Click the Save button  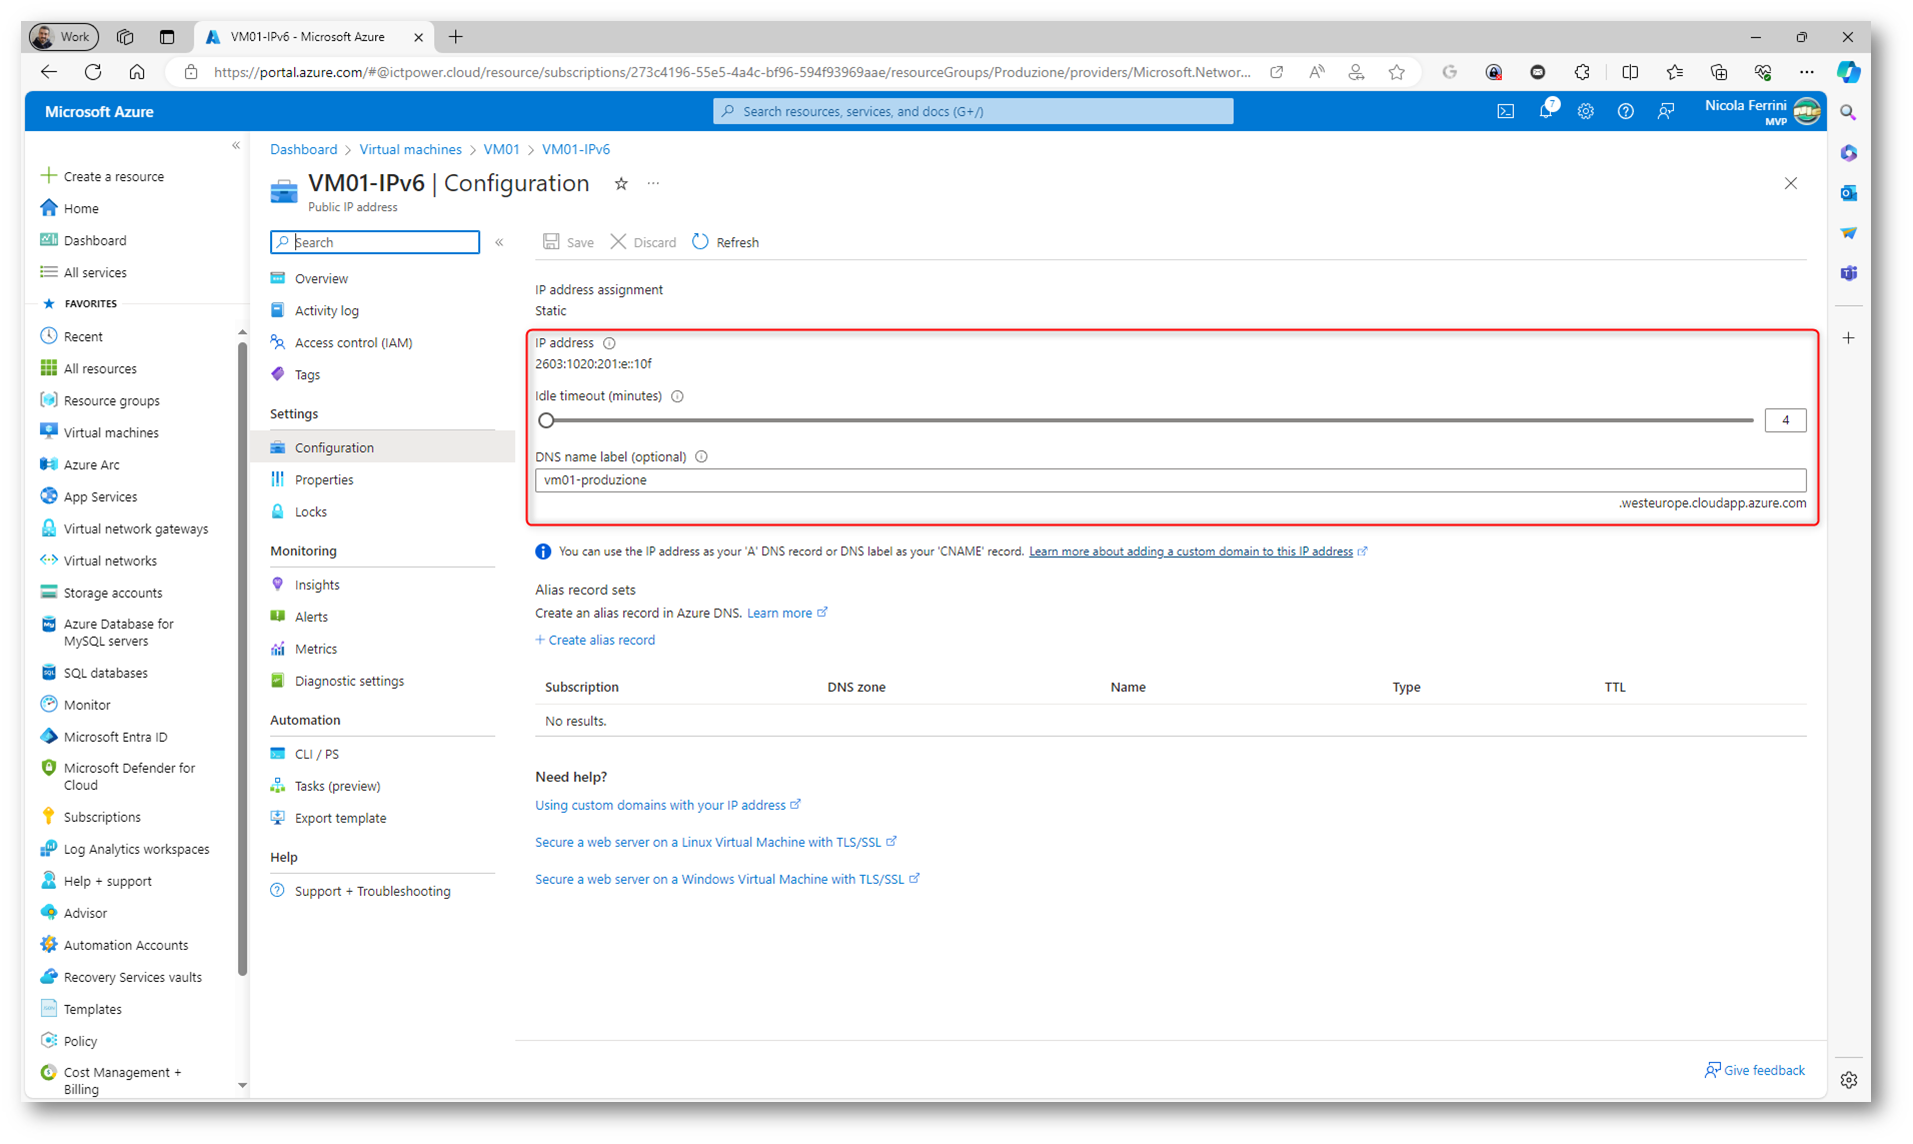[568, 242]
